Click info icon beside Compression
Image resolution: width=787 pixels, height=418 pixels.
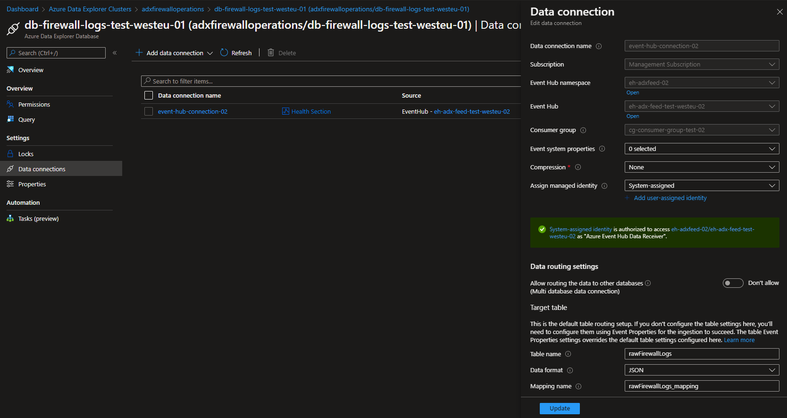[x=578, y=167]
